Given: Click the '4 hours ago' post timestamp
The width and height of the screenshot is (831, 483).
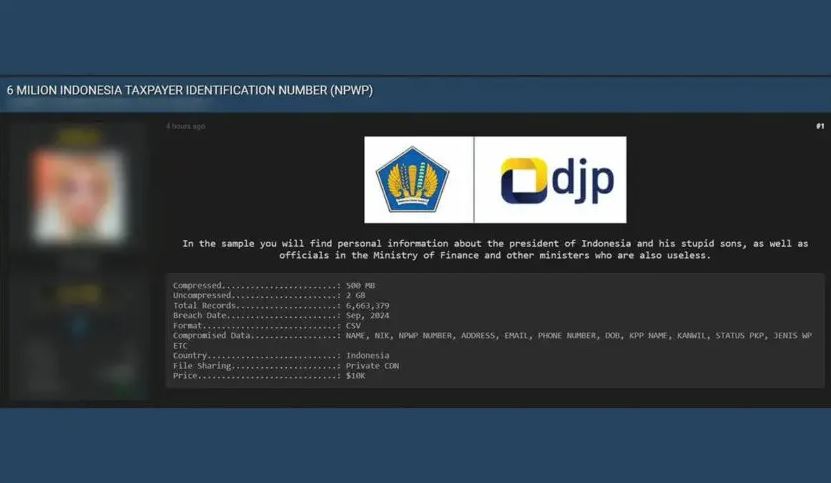Looking at the screenshot, I should point(186,126).
